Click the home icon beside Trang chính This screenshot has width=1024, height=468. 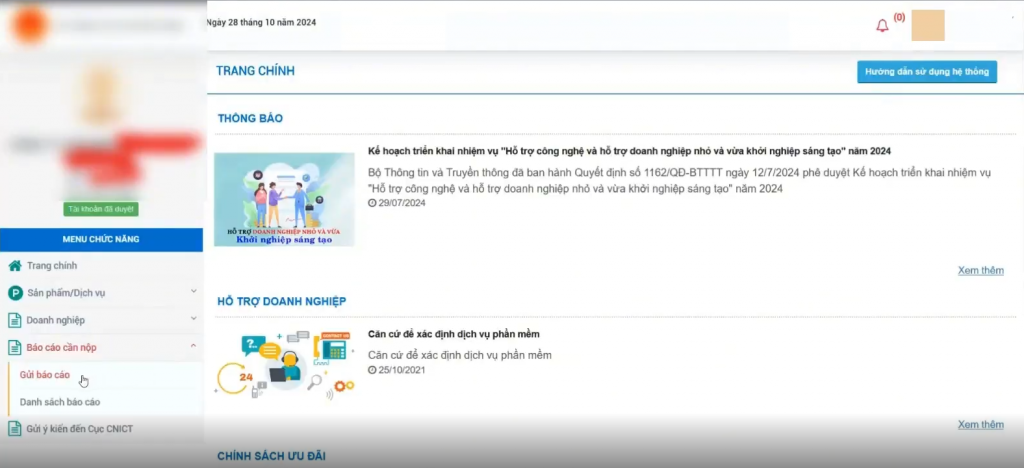pyautogui.click(x=15, y=266)
